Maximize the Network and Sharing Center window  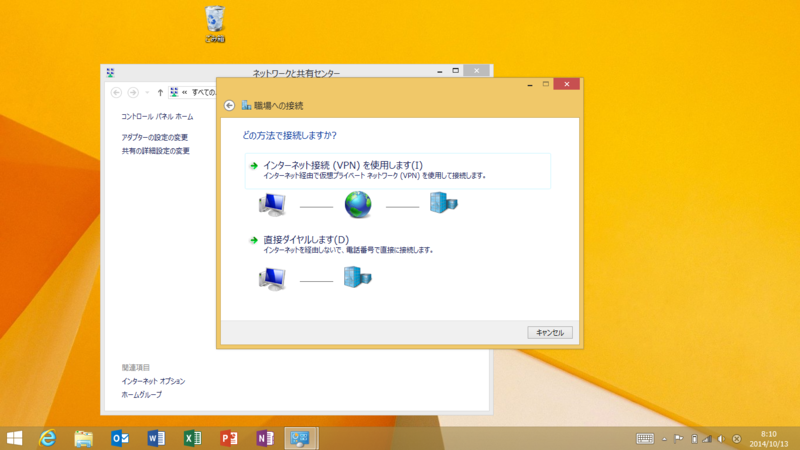pyautogui.click(x=456, y=71)
